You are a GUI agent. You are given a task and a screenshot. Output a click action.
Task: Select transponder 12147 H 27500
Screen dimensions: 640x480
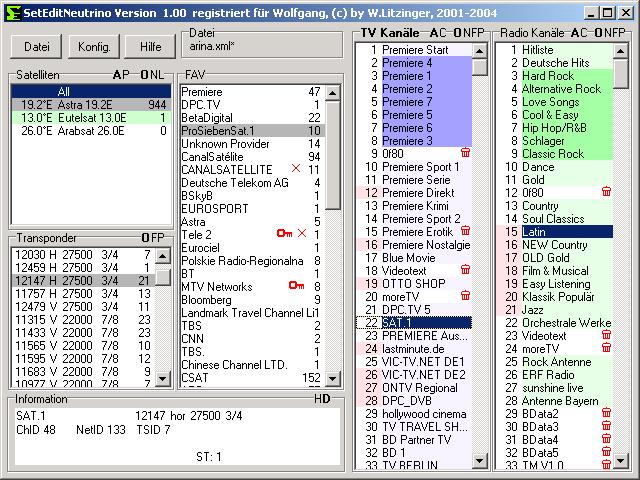pos(83,281)
